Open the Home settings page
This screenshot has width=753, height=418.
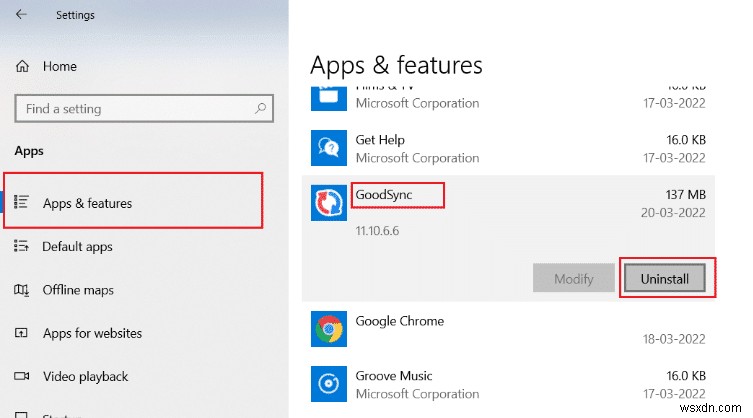(60, 66)
